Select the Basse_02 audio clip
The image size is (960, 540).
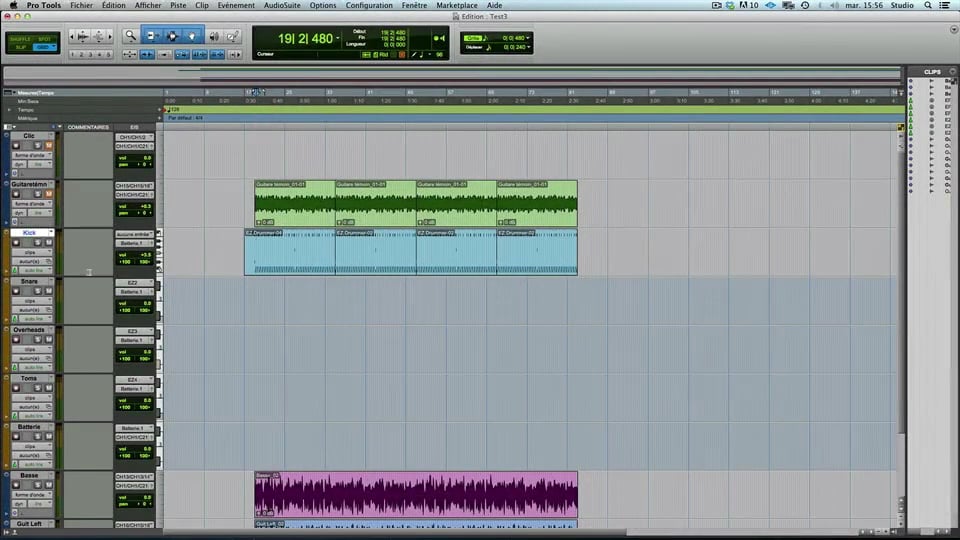(x=416, y=494)
